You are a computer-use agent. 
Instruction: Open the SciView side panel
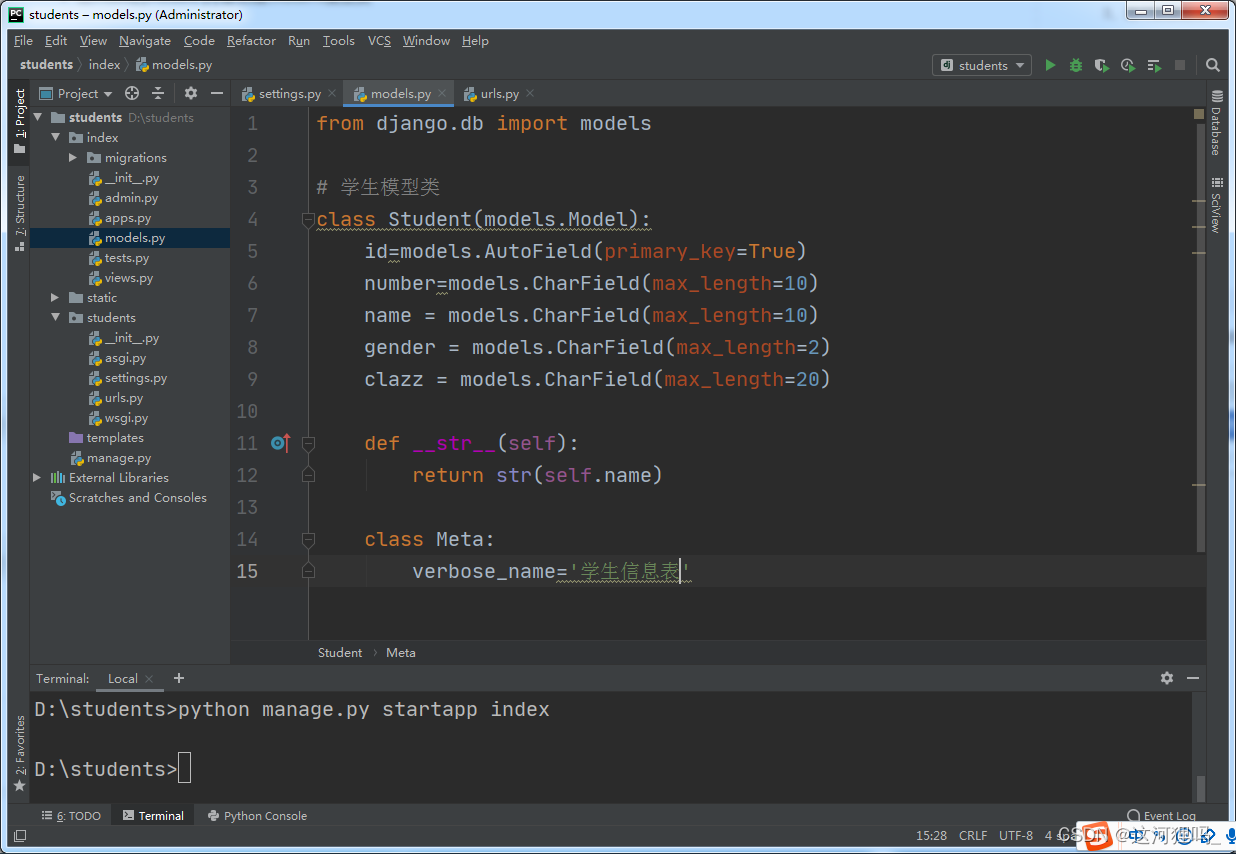[x=1217, y=205]
